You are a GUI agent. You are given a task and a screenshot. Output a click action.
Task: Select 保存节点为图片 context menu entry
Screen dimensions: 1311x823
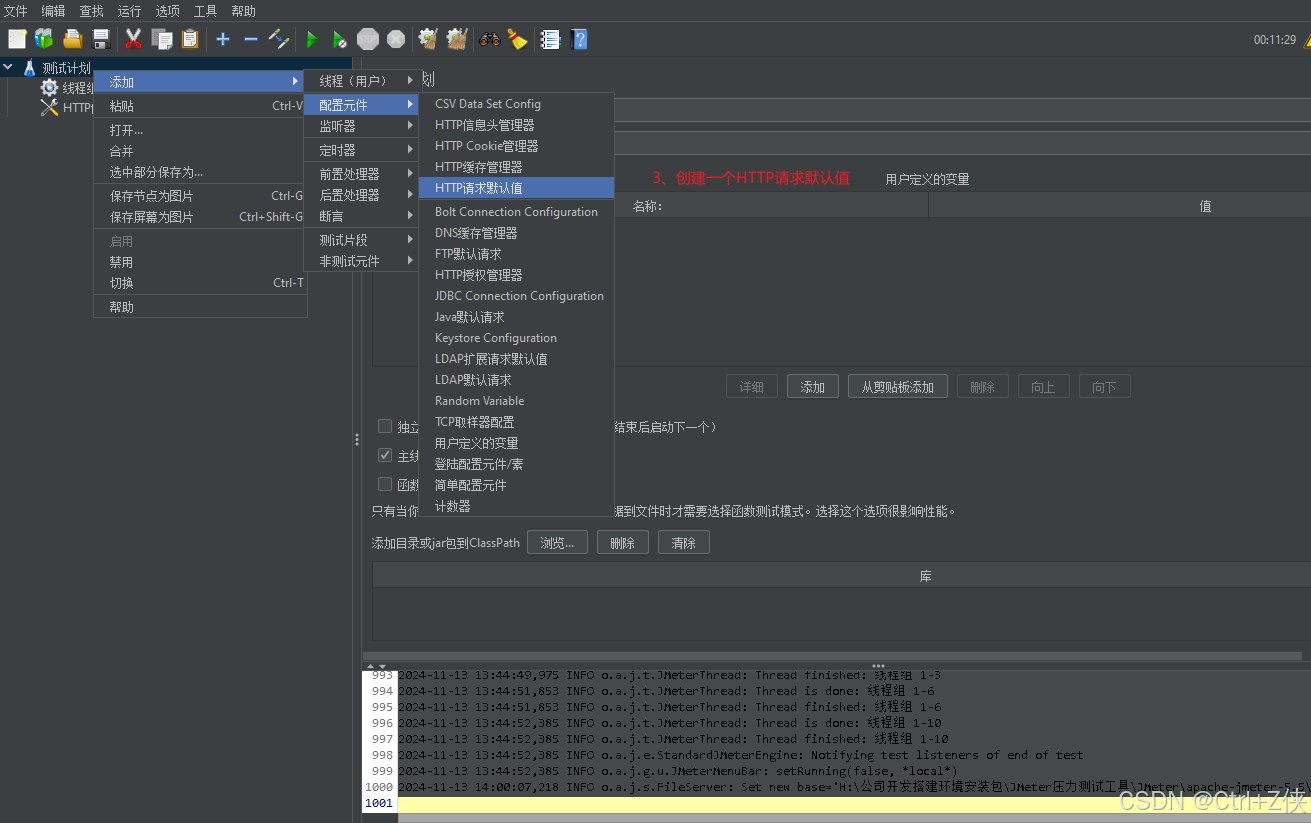[200, 196]
